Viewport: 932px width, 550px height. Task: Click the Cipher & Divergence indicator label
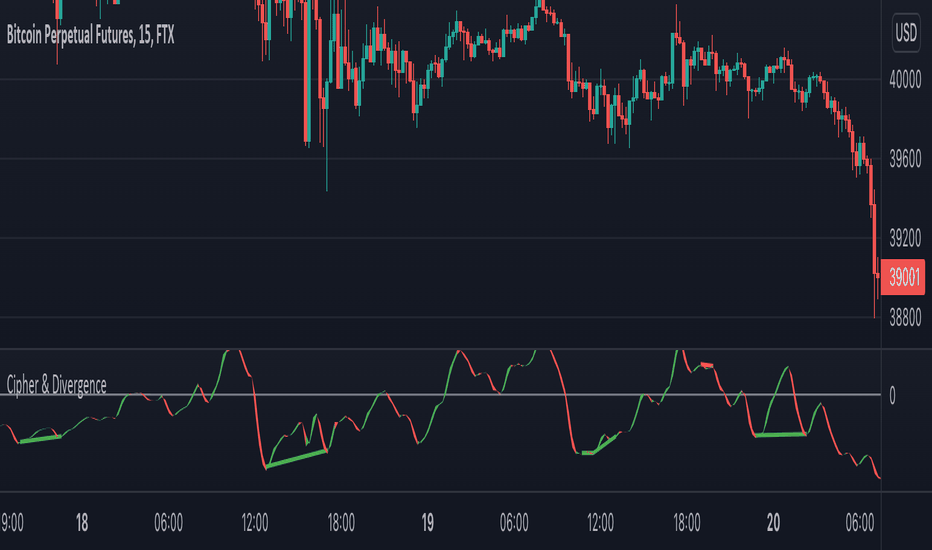click(56, 385)
